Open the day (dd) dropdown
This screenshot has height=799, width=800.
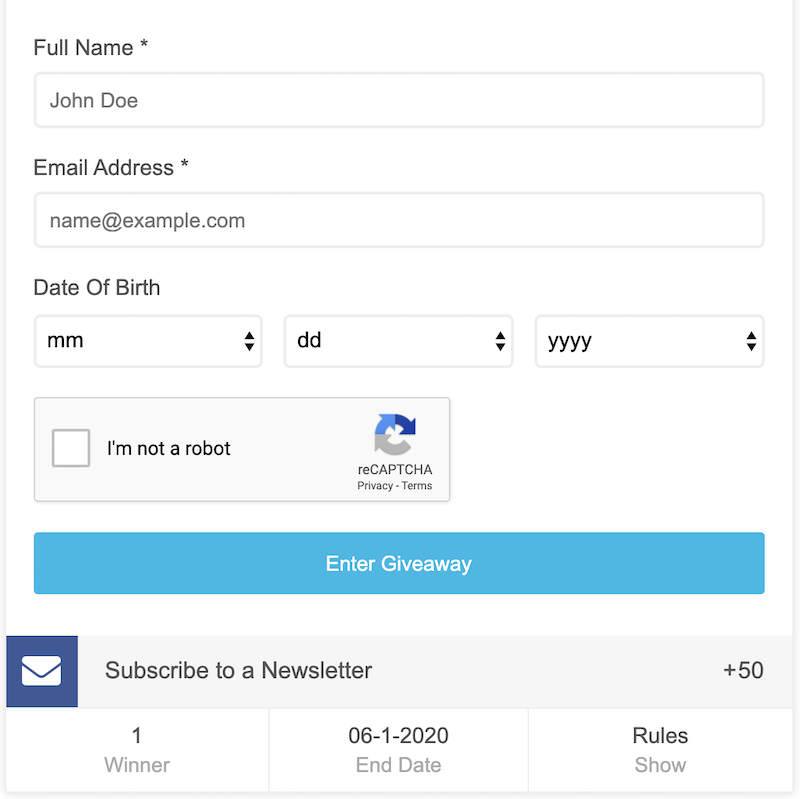(398, 341)
